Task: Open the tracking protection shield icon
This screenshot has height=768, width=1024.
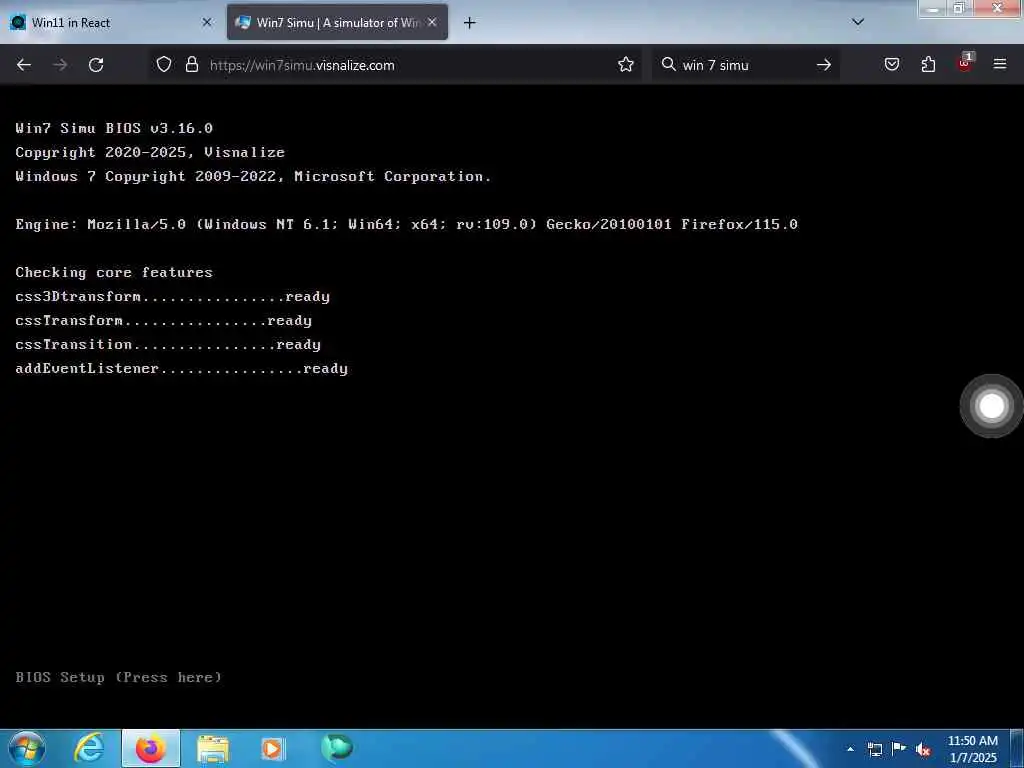Action: point(164,65)
